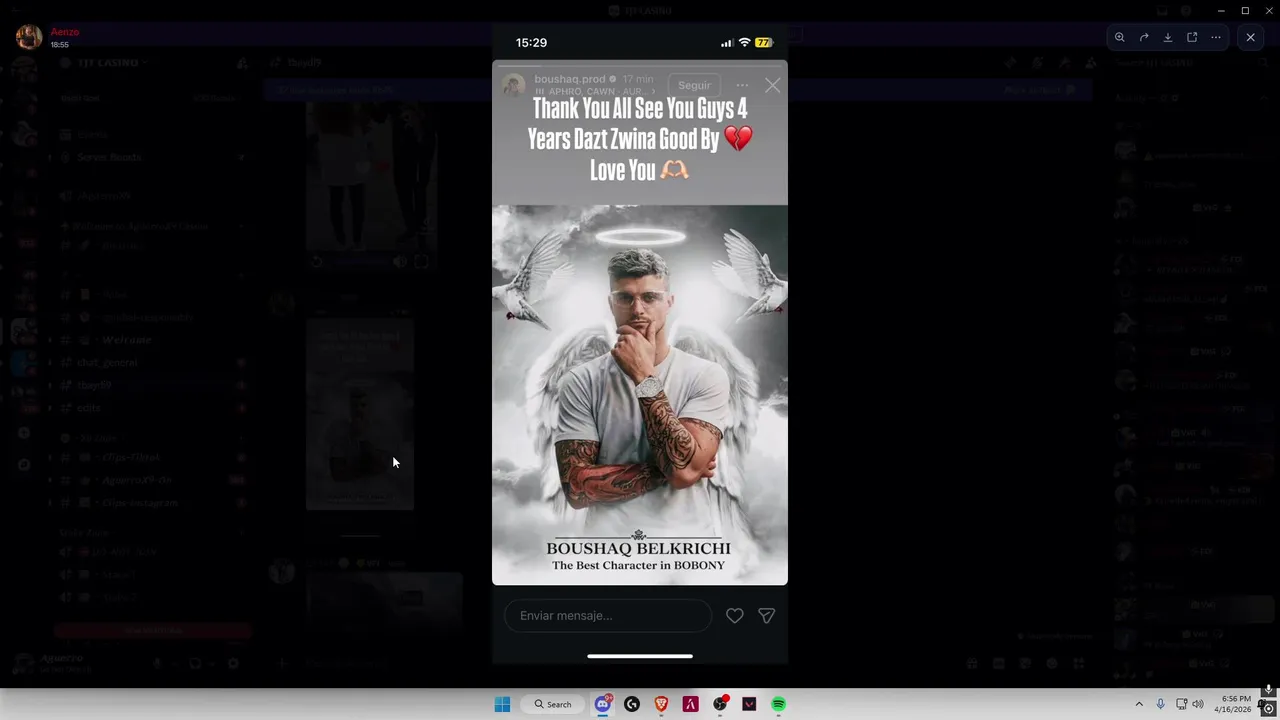Click the Enviar mensaje field
This screenshot has width=1280, height=720.
click(x=608, y=616)
